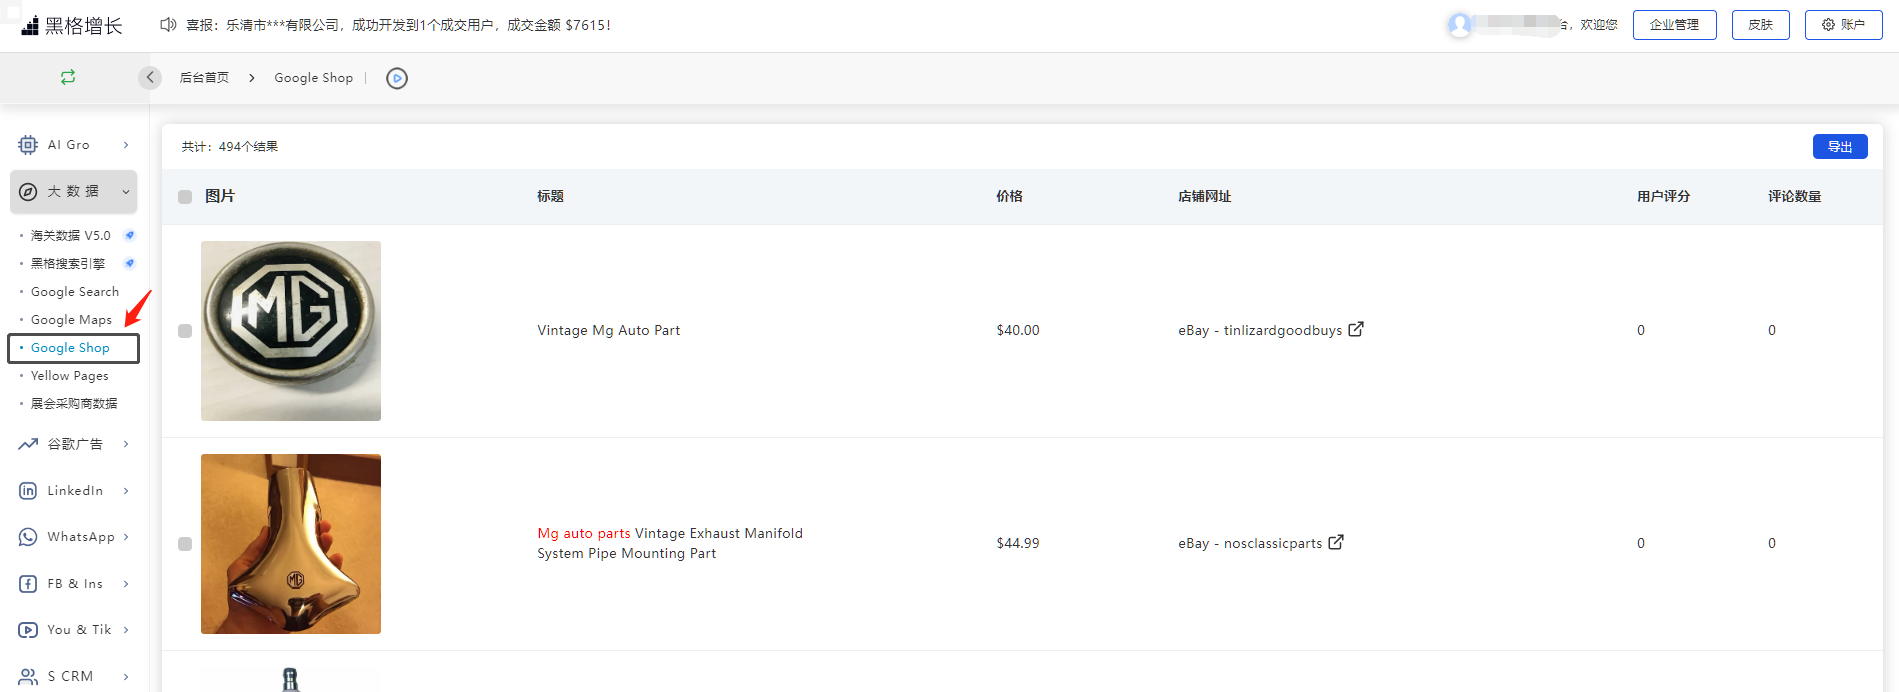This screenshot has height=692, width=1899.
Task: Click the announcement speaker icon
Action: point(168,25)
